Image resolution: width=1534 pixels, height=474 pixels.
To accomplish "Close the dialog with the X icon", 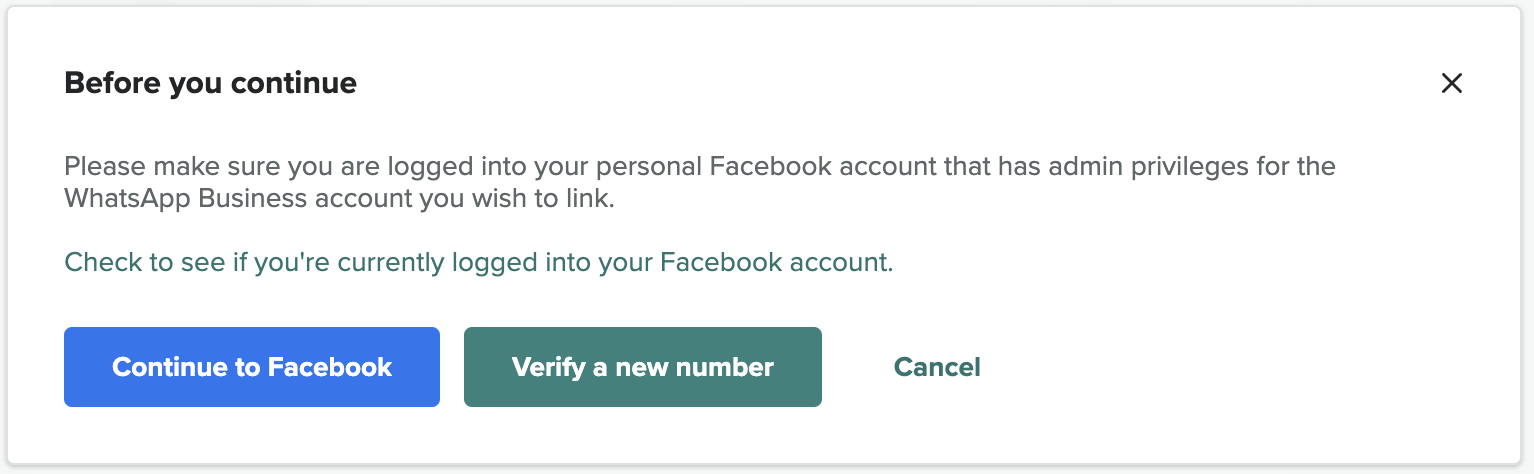I will (x=1451, y=83).
